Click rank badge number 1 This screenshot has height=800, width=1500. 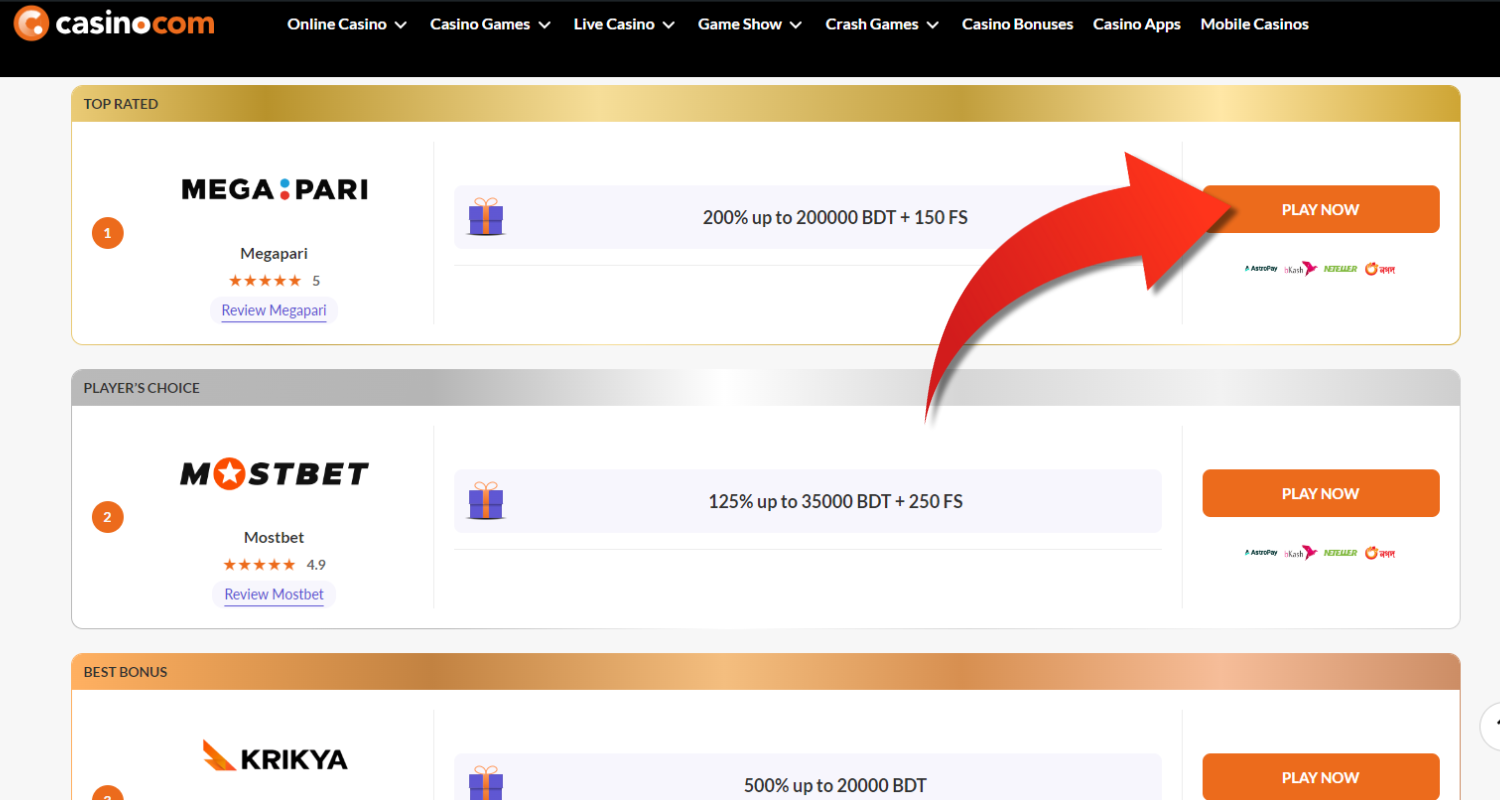107,234
